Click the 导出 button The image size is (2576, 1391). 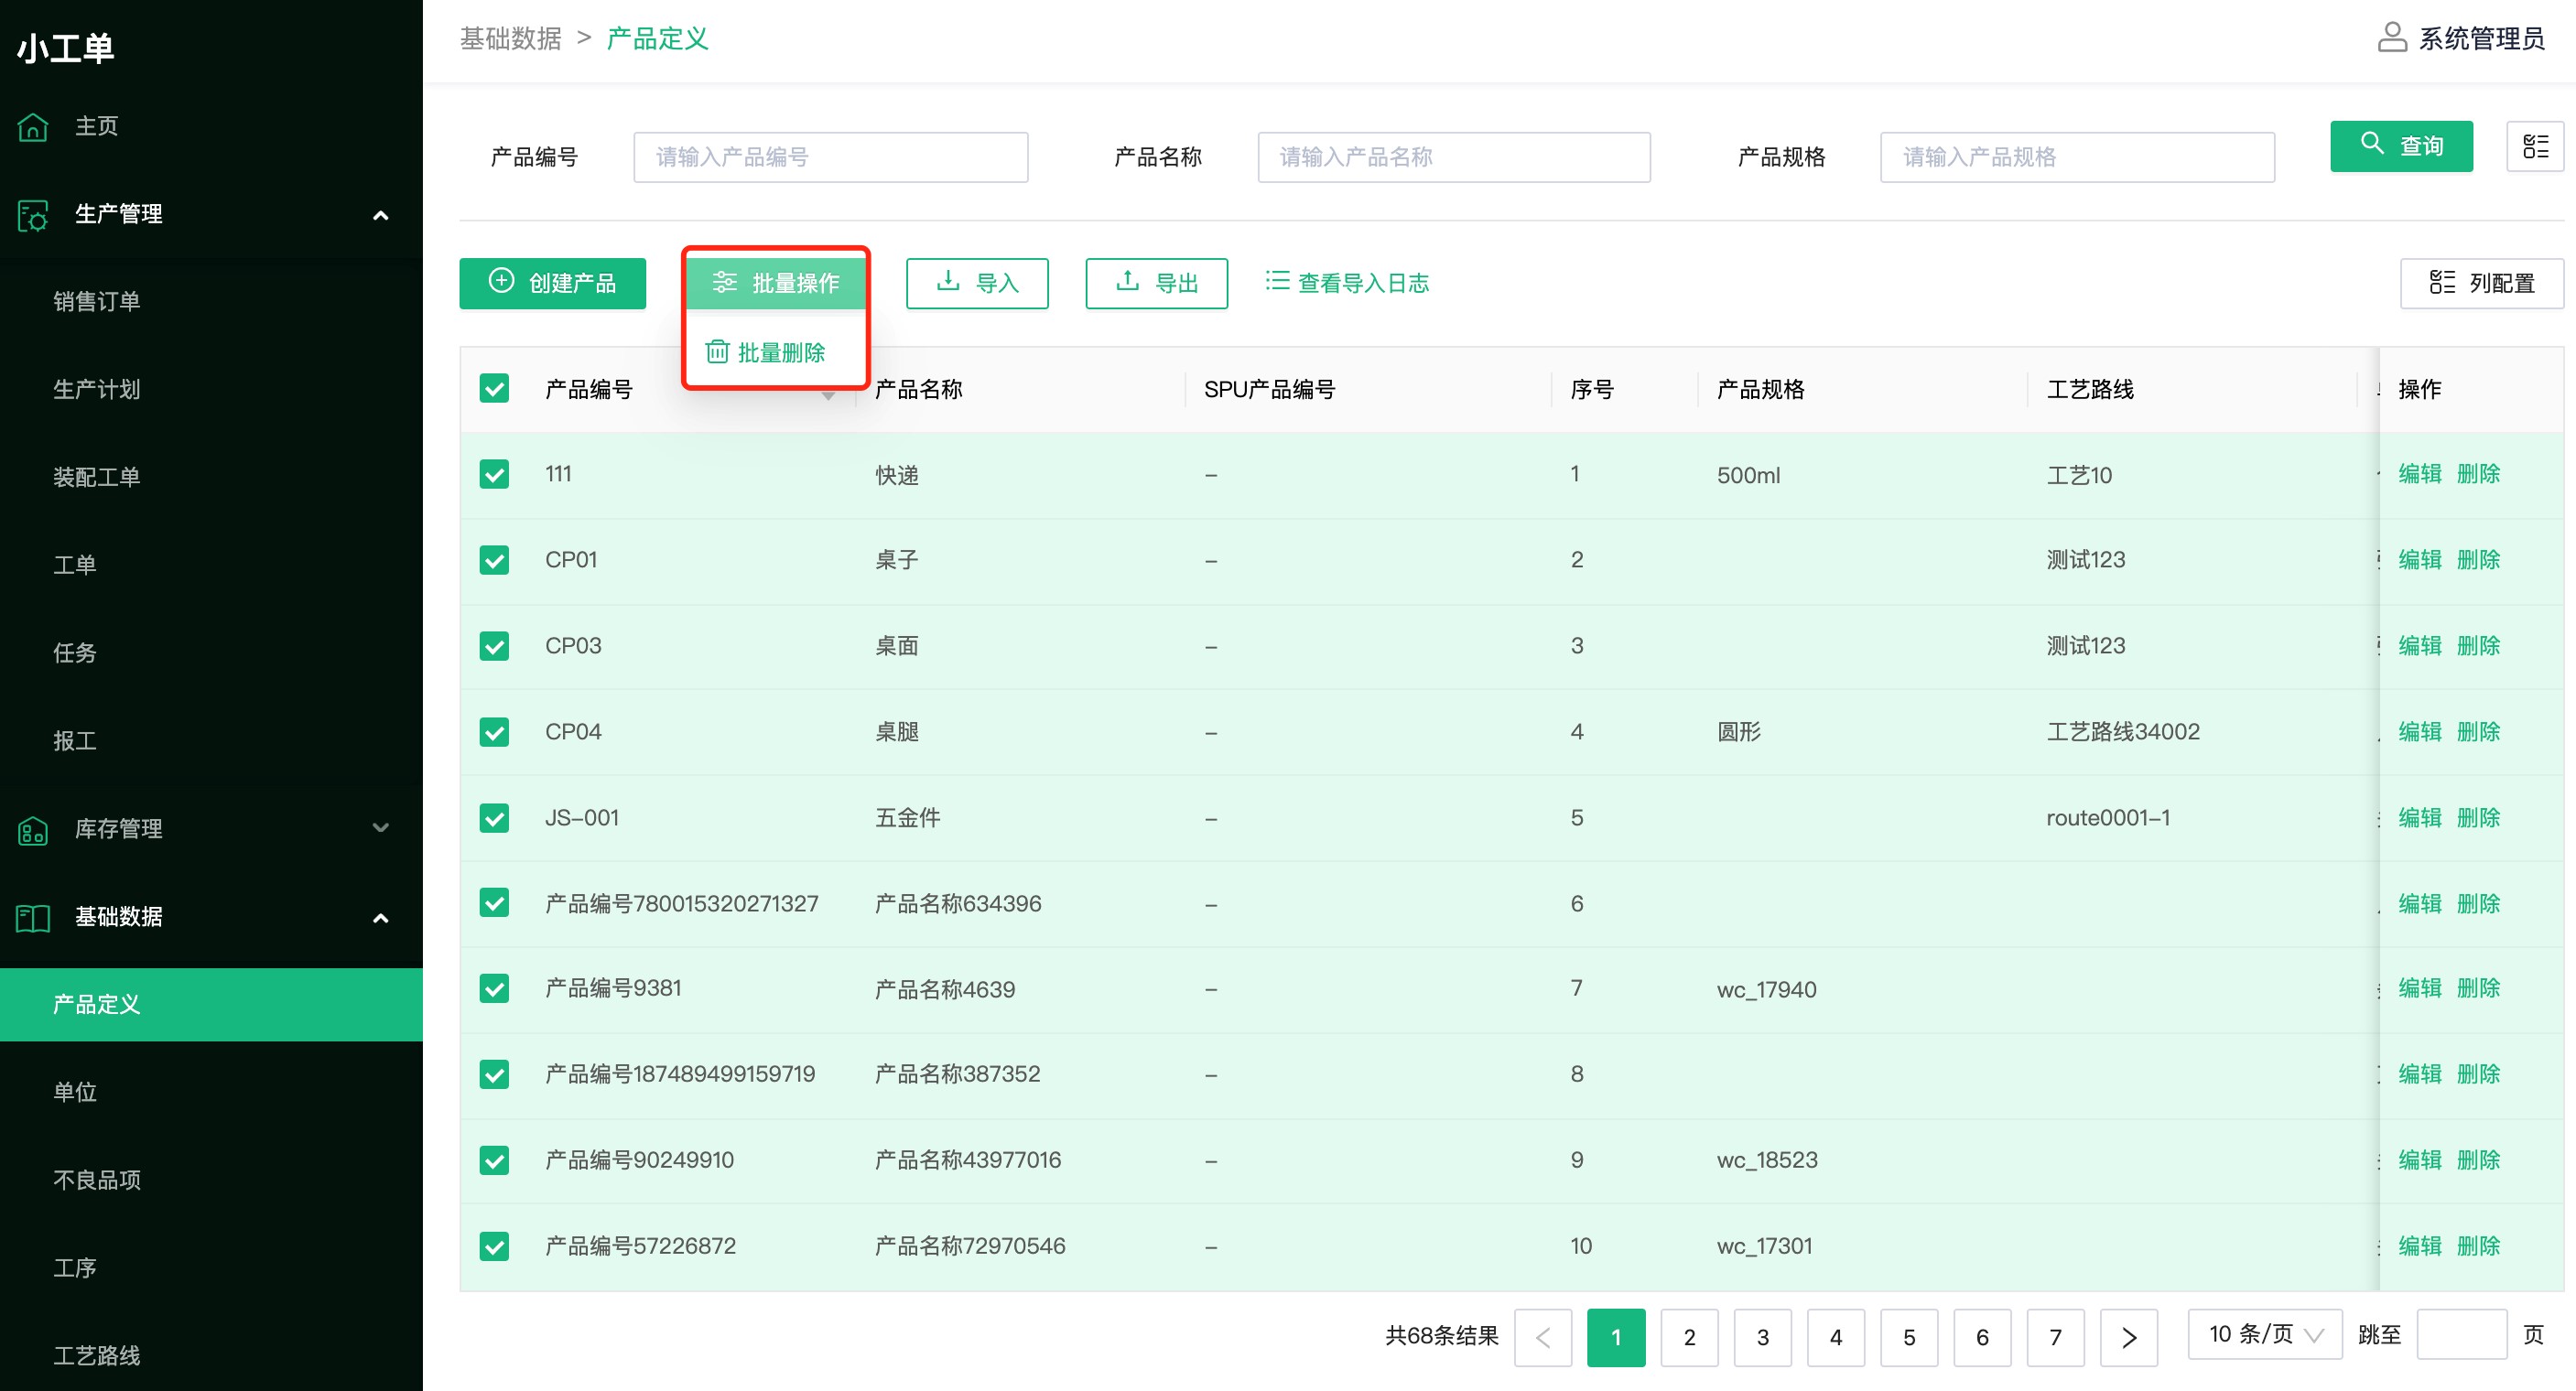1156,283
